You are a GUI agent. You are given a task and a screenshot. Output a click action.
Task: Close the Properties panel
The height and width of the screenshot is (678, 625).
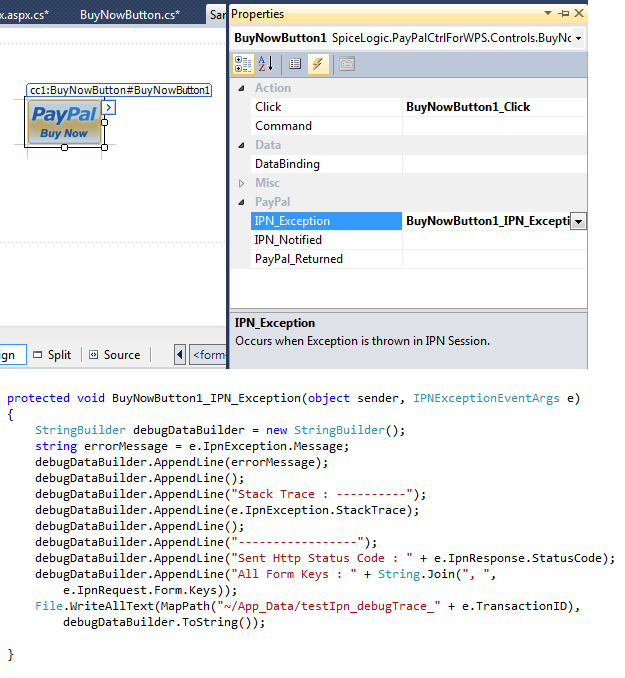click(x=579, y=13)
